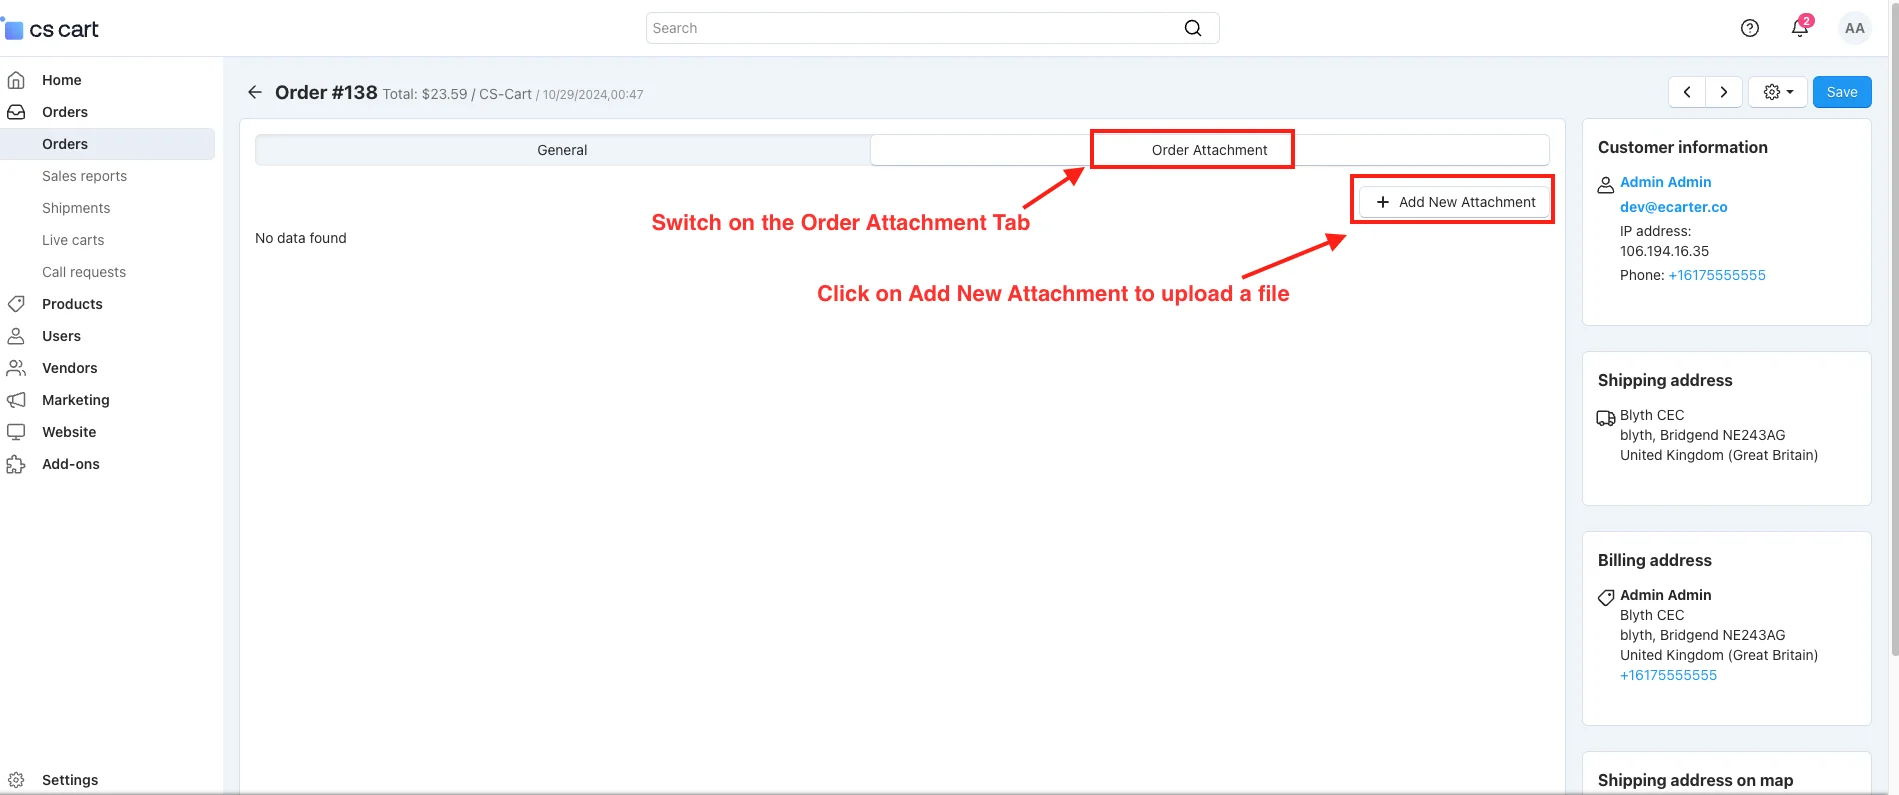Expand the Marketing sidebar menu
The image size is (1899, 795).
[75, 400]
